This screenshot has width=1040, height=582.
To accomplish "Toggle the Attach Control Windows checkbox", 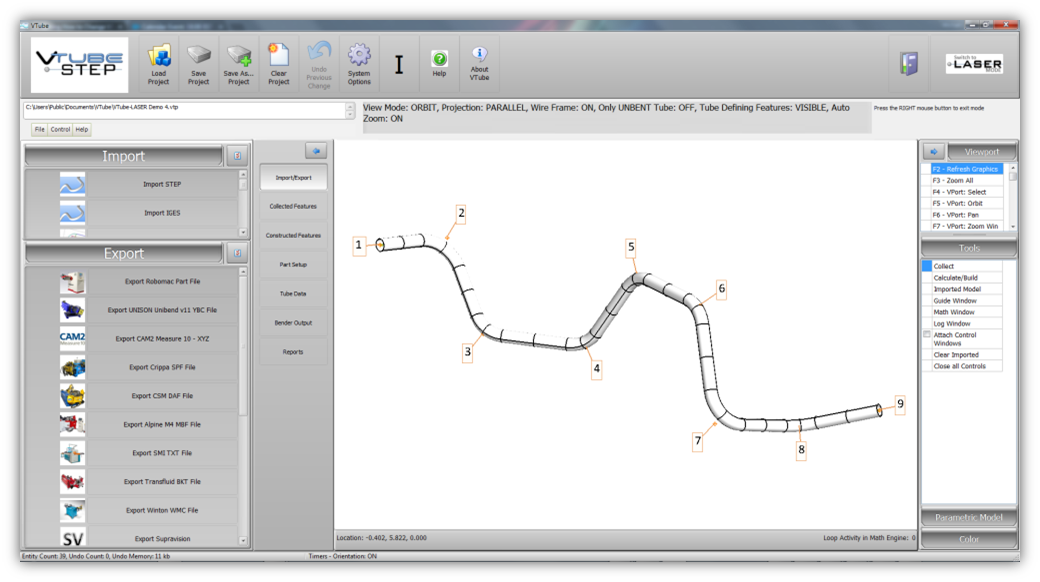I will (927, 334).
